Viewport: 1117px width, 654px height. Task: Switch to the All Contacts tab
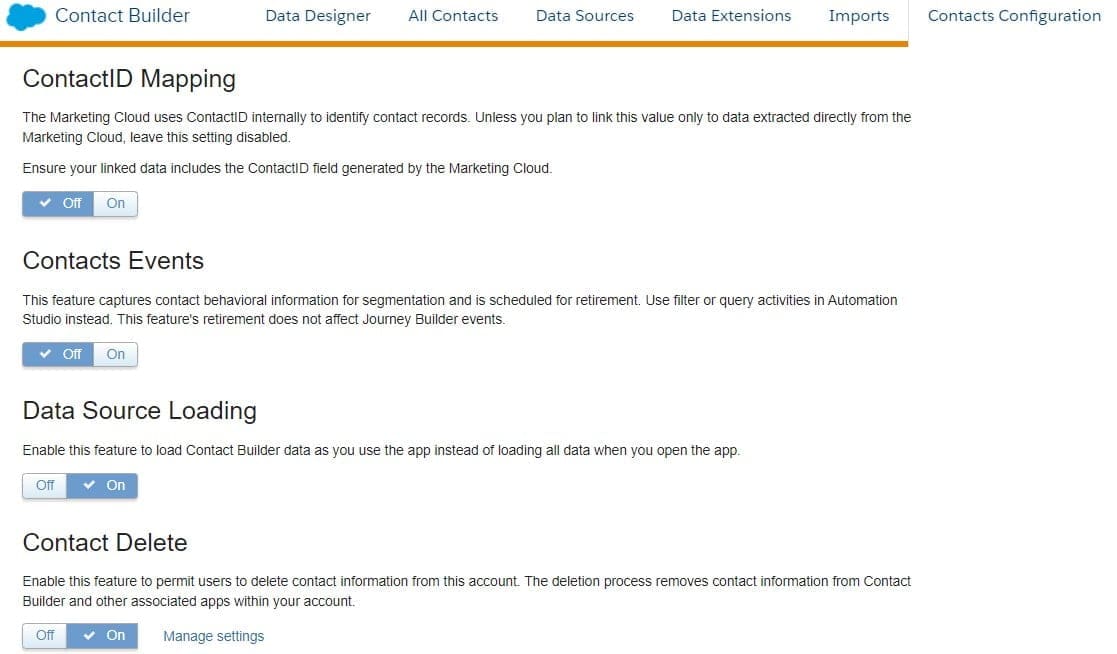point(453,16)
